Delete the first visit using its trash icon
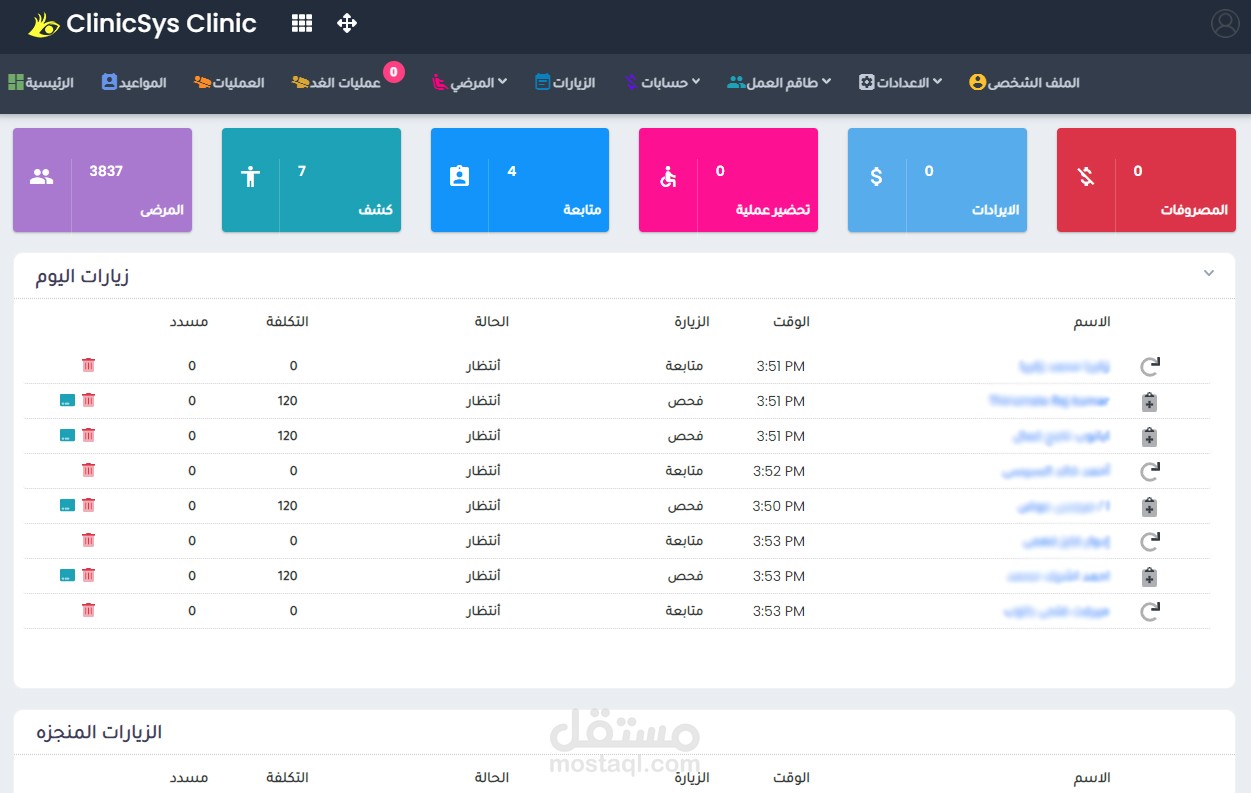 (88, 365)
